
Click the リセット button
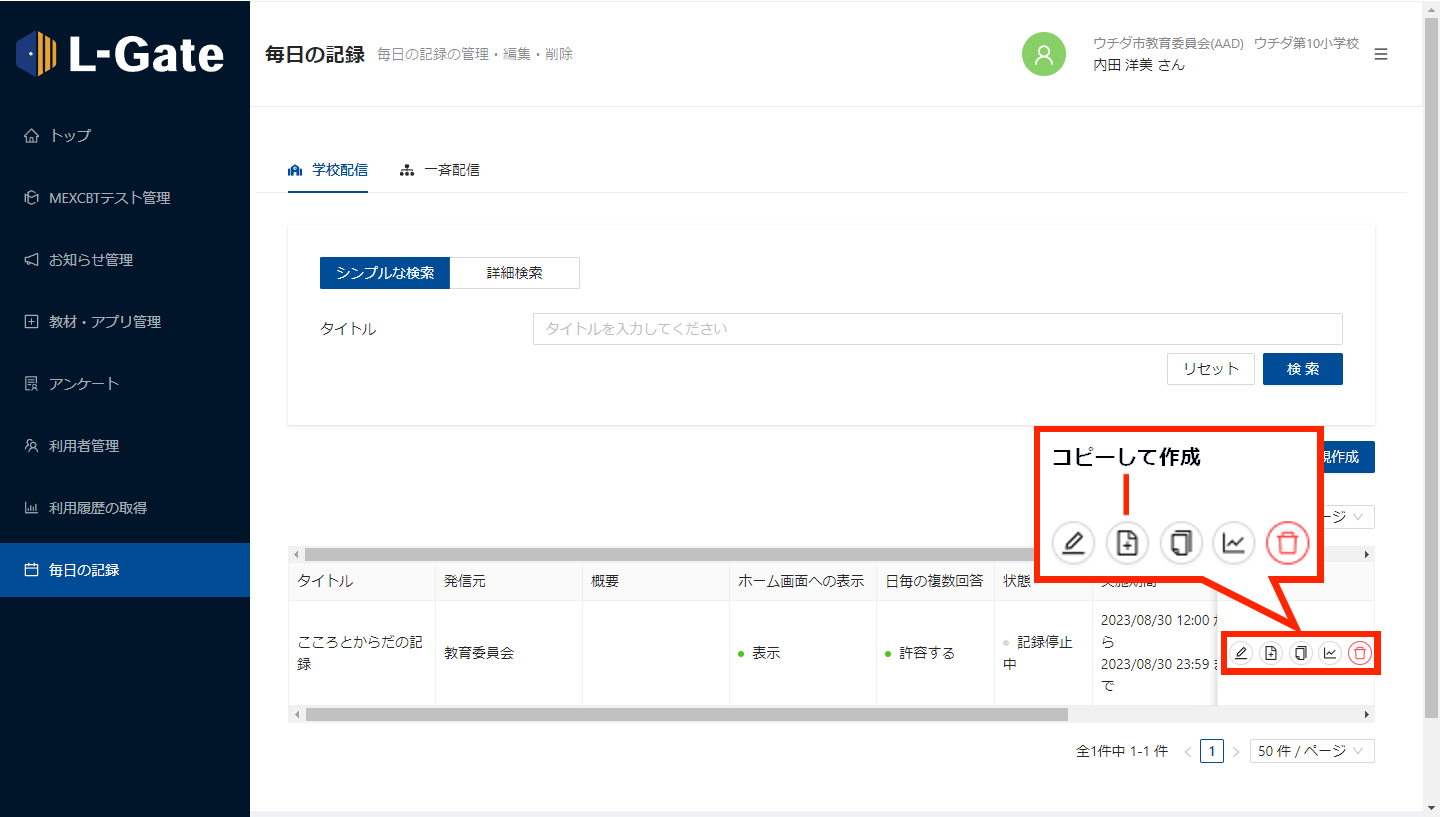pos(1210,369)
